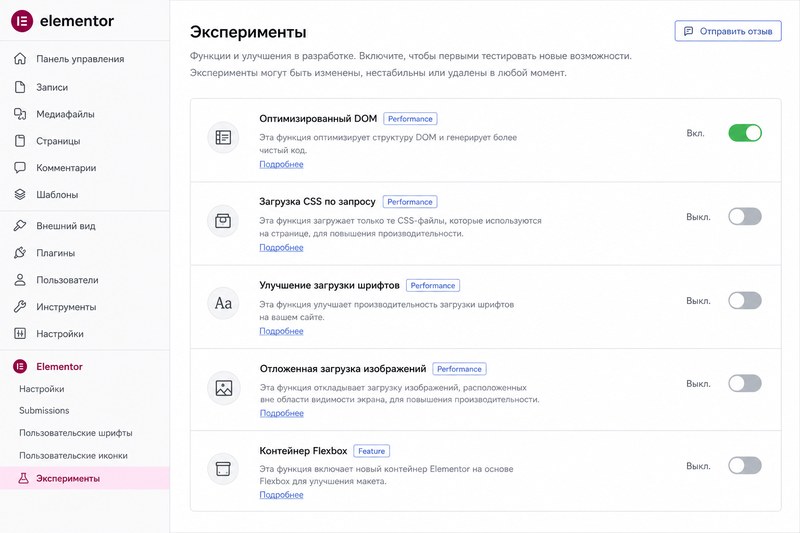
Task: Click the user icon beside Пользователи
Action: click(x=20, y=280)
